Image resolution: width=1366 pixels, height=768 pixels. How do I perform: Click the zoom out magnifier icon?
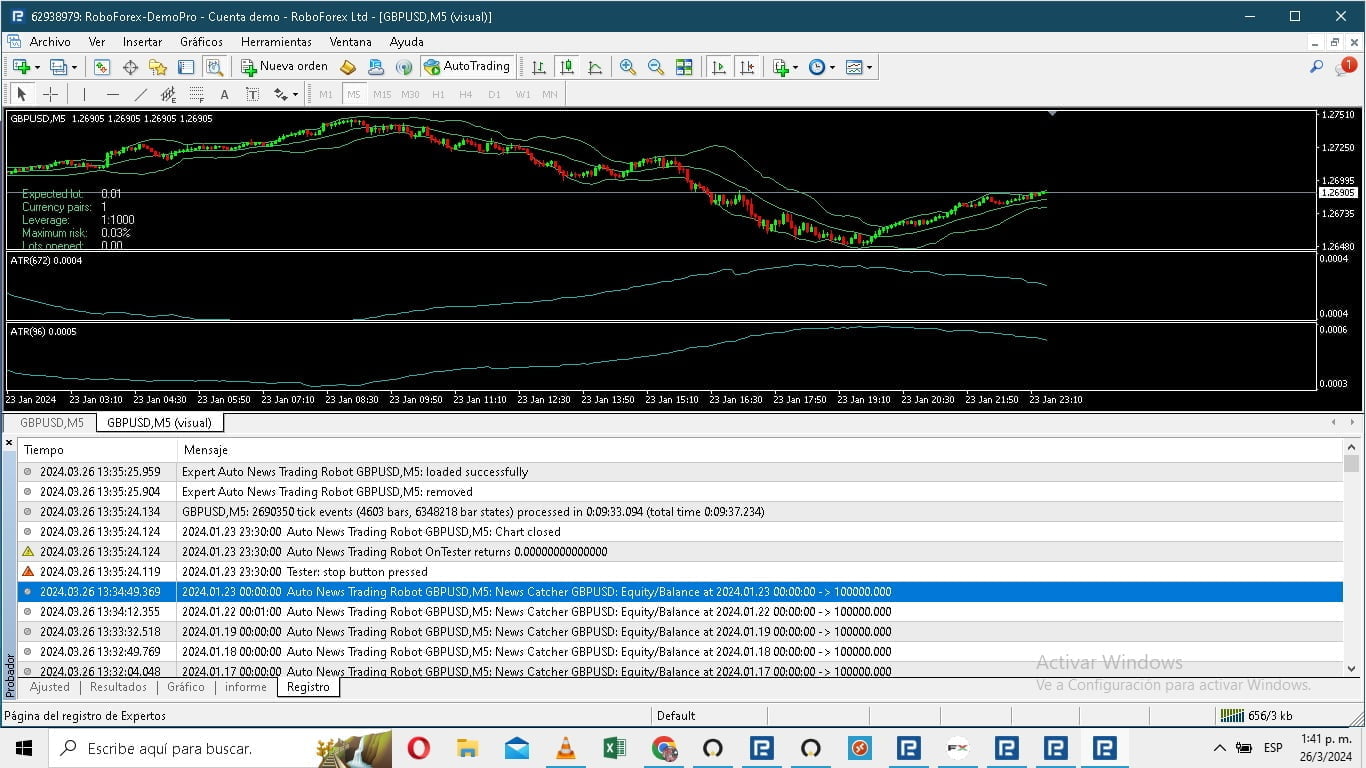click(655, 67)
